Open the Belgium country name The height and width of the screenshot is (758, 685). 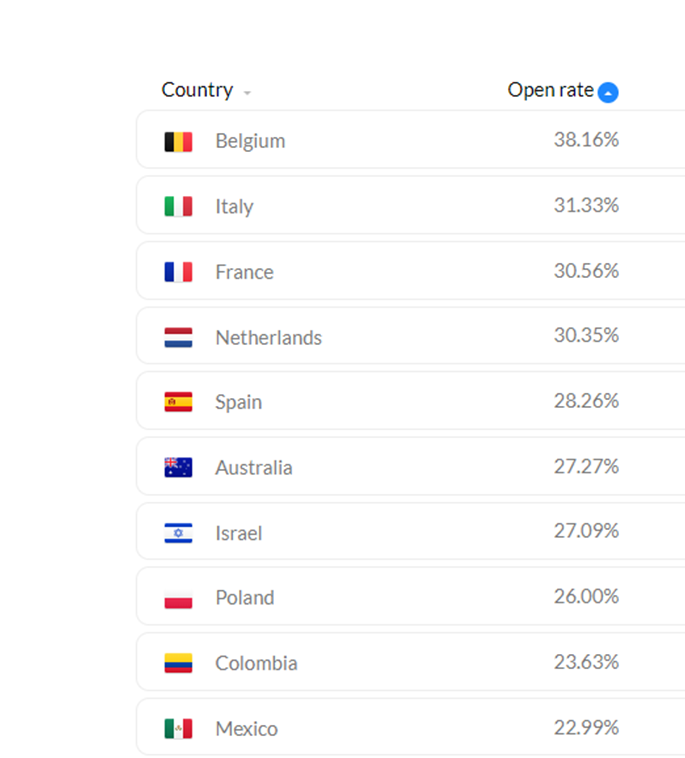tap(250, 142)
